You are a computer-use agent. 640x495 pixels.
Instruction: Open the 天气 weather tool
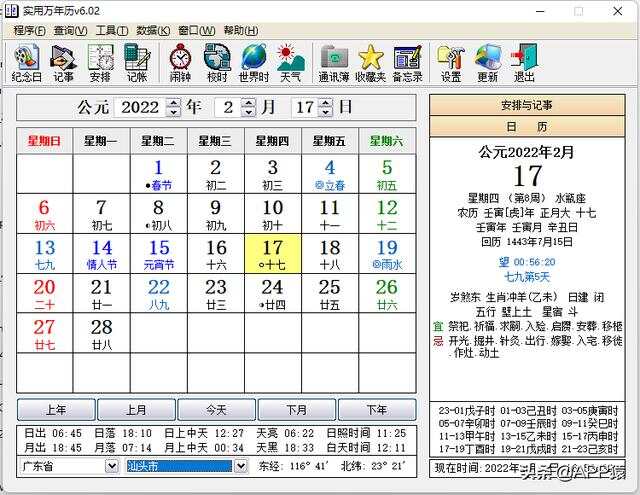pyautogui.click(x=290, y=63)
